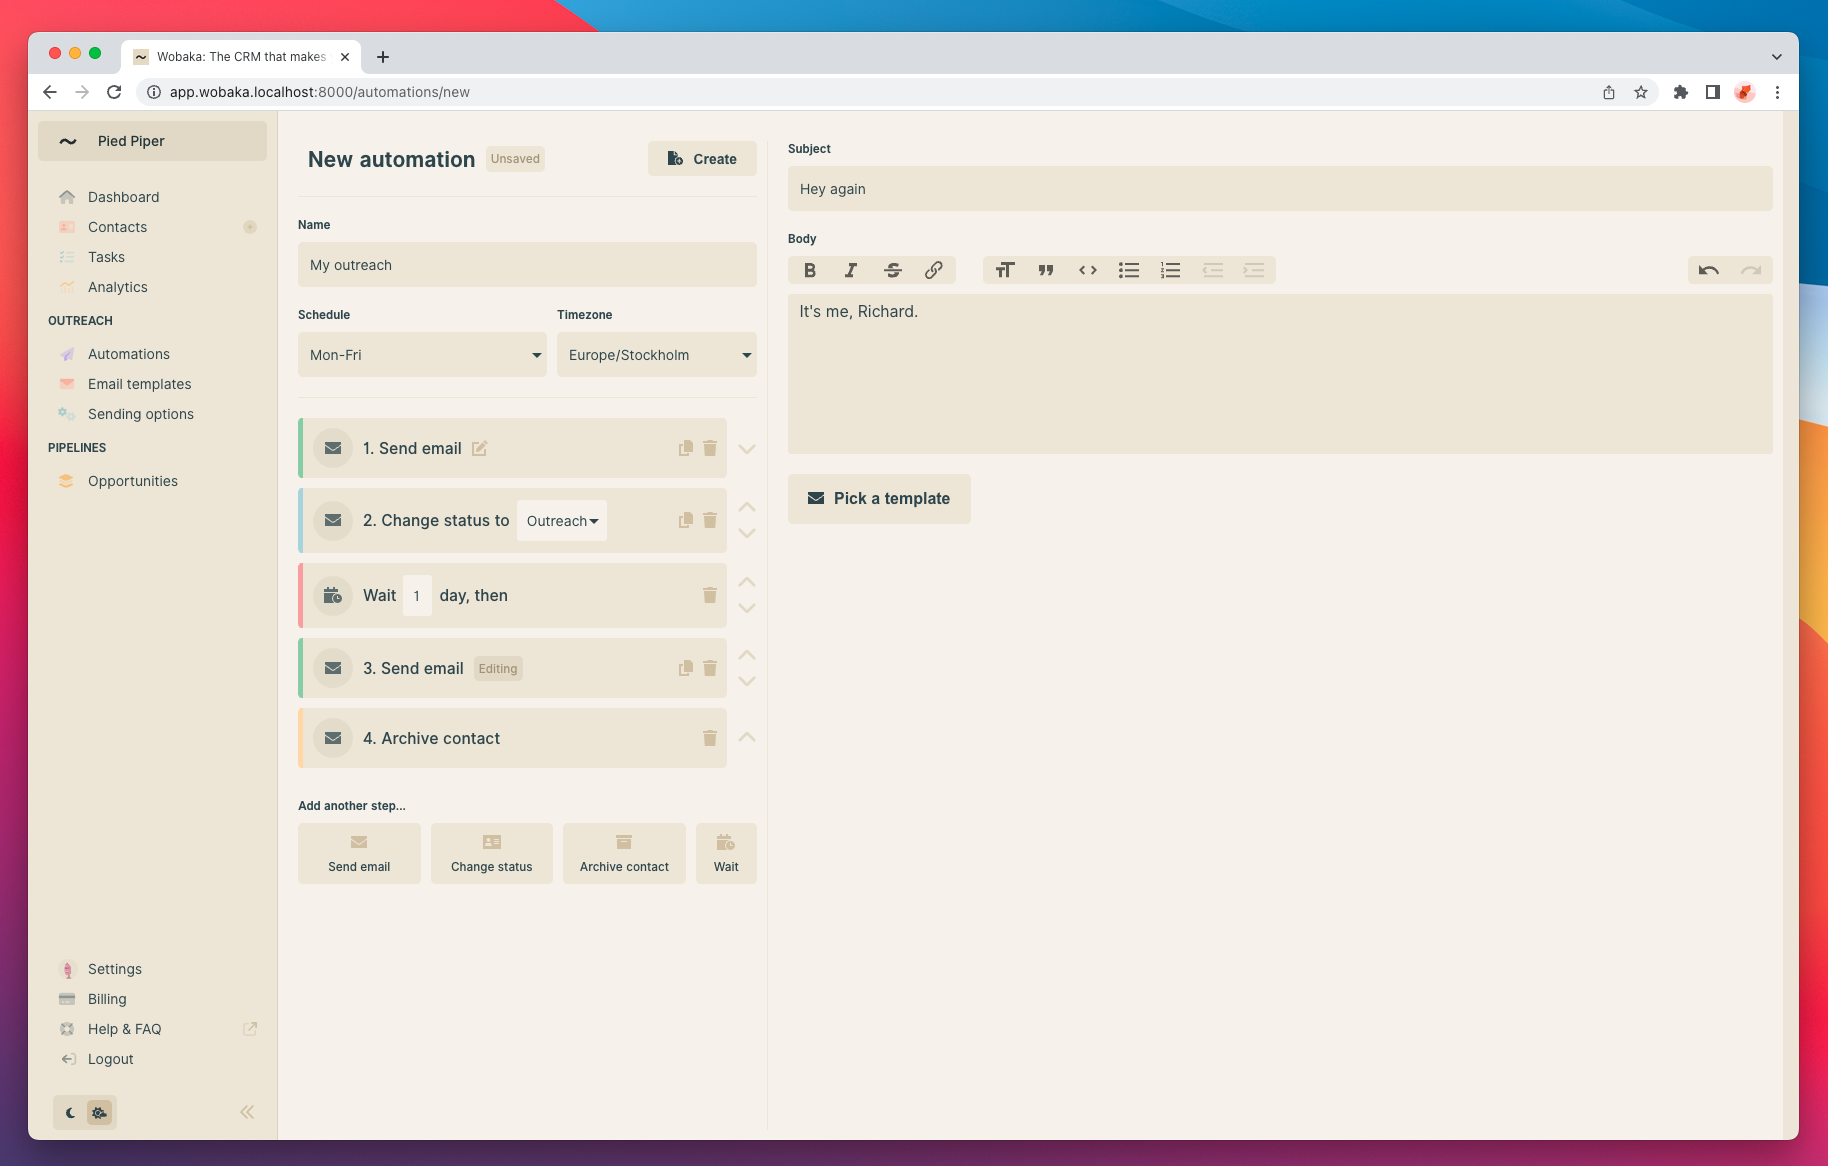Open Email templates from the sidebar
Screen dimensions: 1828x1166
(x=139, y=383)
